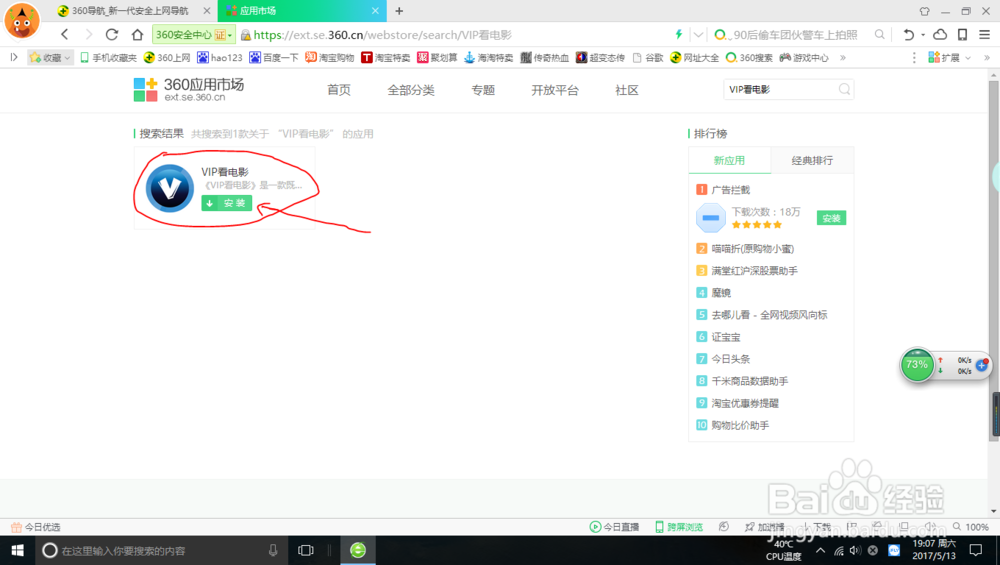This screenshot has width=1000, height=565.
Task: Open the cloud sync icon
Action: (940, 34)
